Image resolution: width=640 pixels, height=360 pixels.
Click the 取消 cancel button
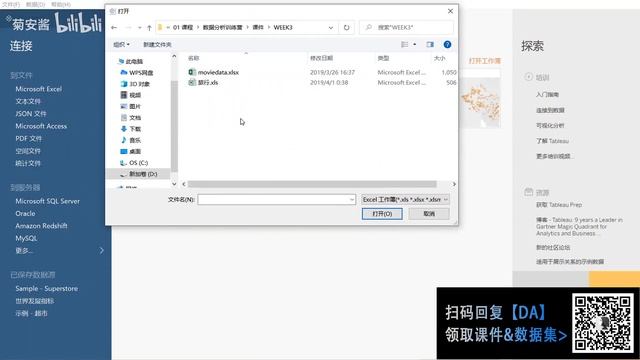429,214
